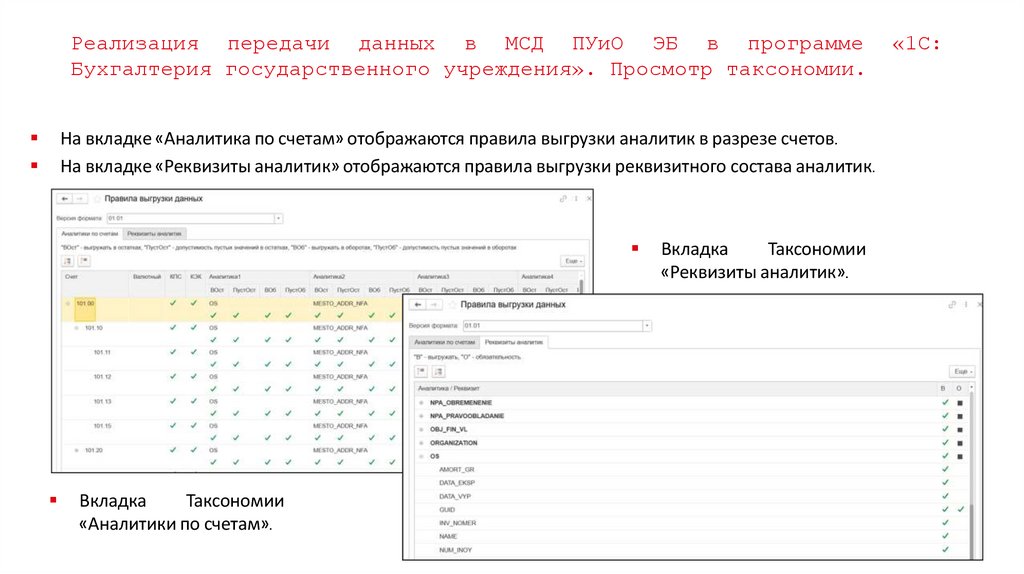The image size is (1024, 574).
Task: Toggle КПС checkmark in row 101.00
Action: 173,303
